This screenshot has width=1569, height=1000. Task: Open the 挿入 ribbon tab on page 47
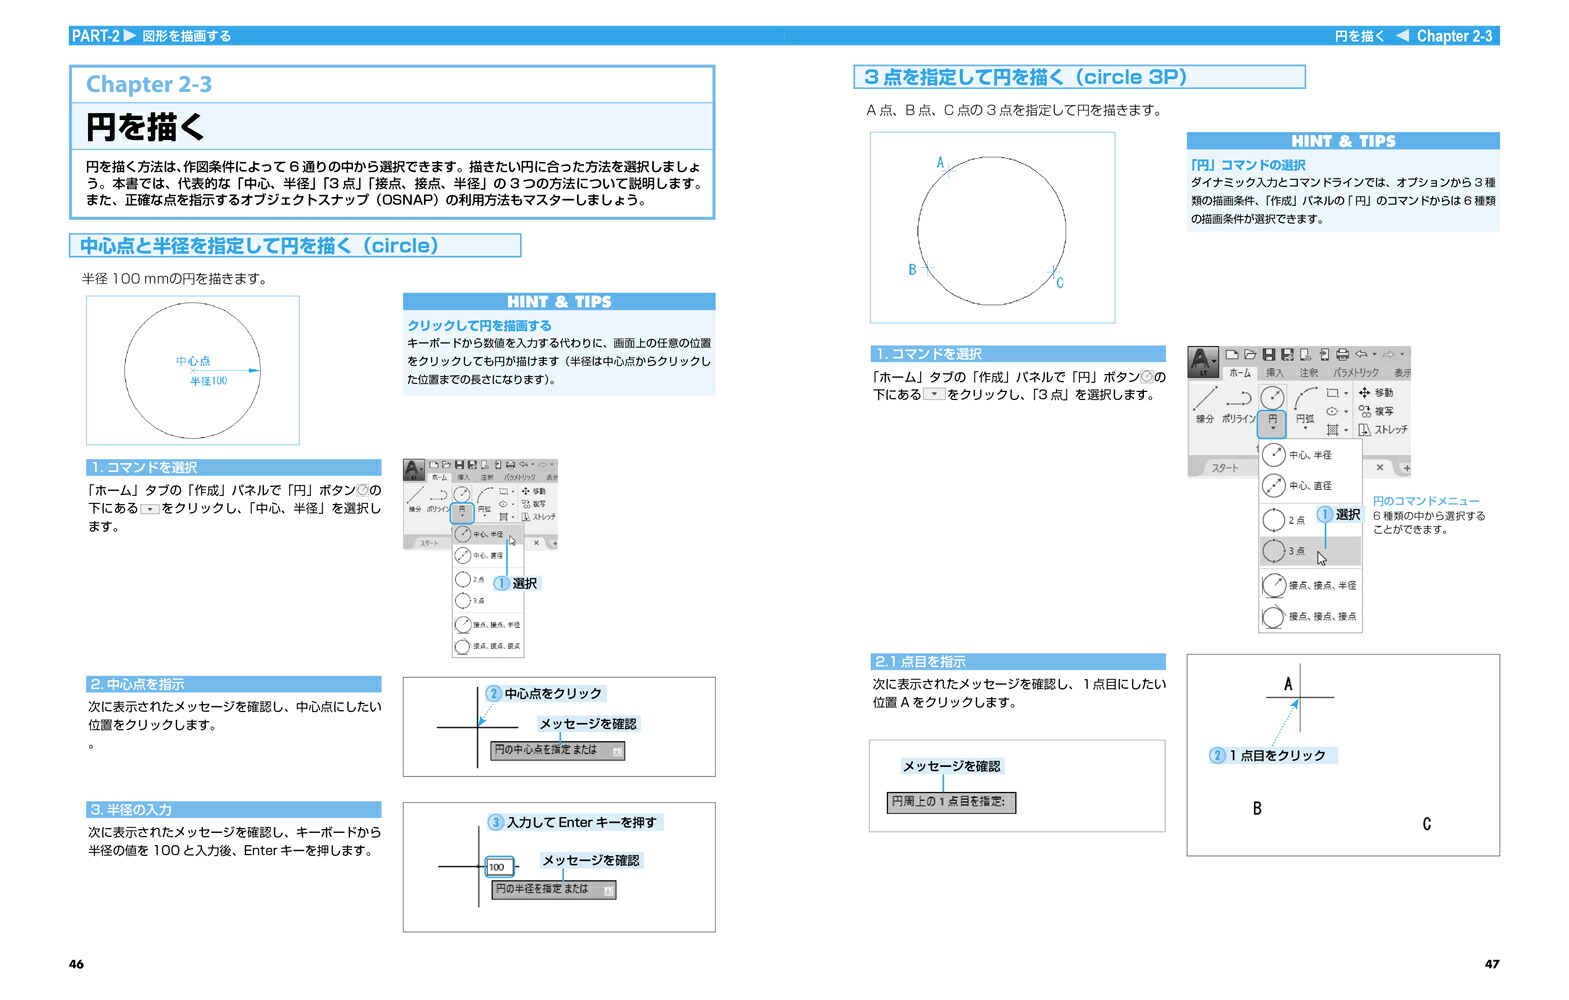click(1275, 373)
